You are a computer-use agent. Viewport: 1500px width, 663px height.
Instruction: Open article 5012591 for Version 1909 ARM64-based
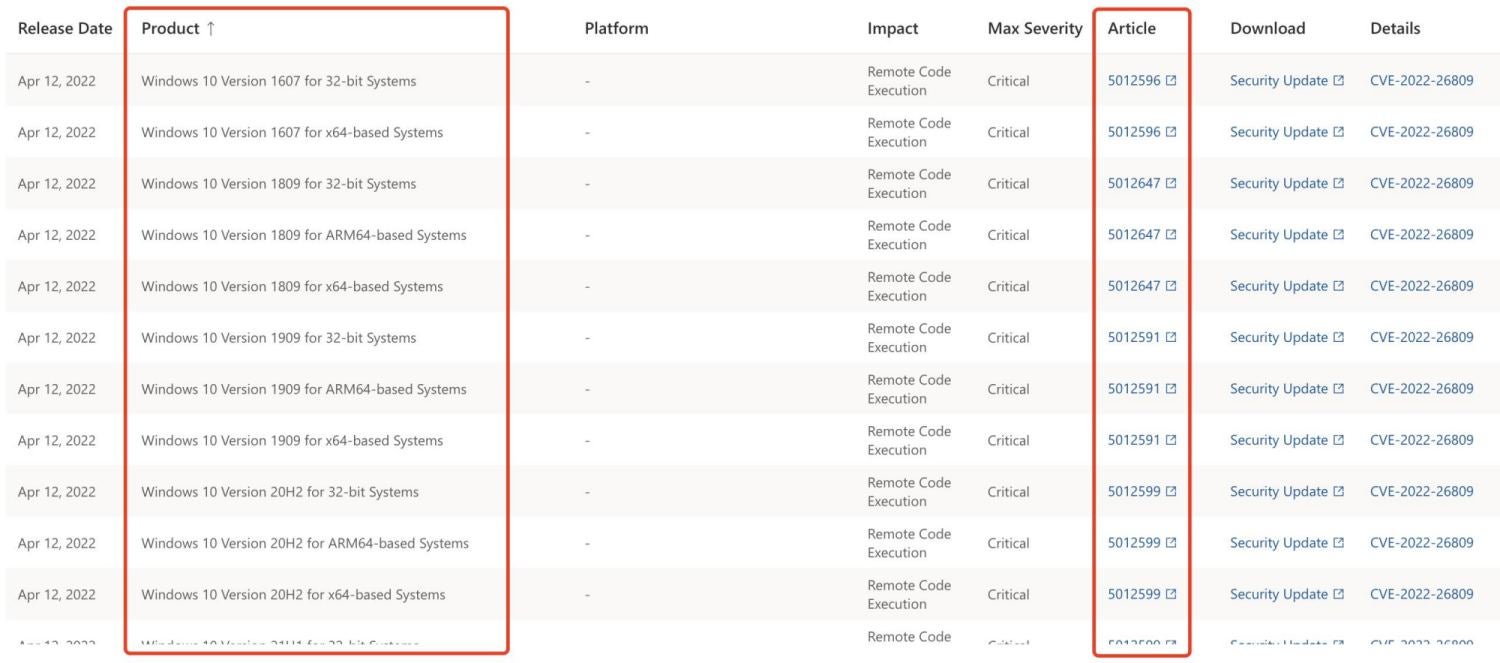pos(1142,389)
